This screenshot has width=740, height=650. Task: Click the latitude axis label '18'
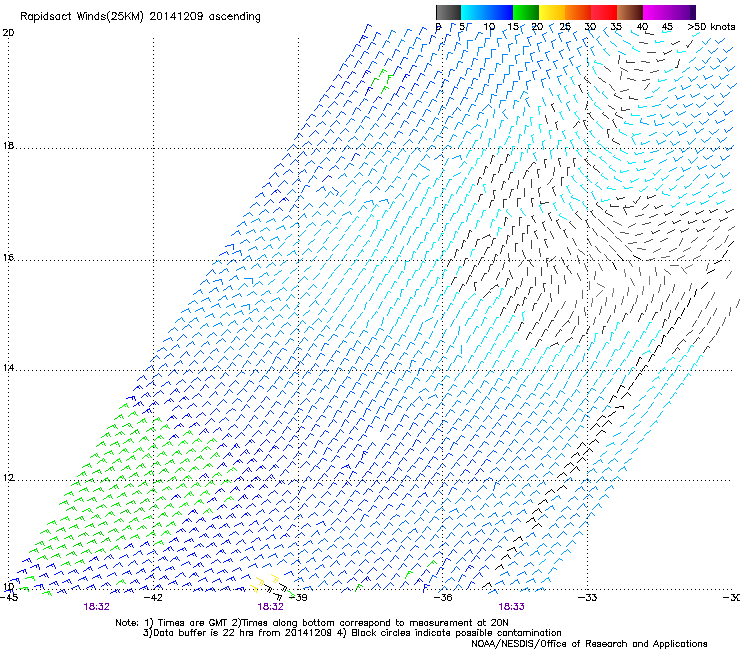(8, 145)
